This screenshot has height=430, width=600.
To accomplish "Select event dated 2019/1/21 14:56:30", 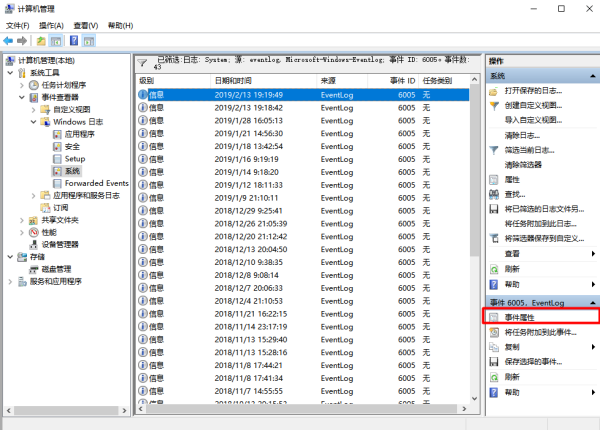I will click(248, 132).
